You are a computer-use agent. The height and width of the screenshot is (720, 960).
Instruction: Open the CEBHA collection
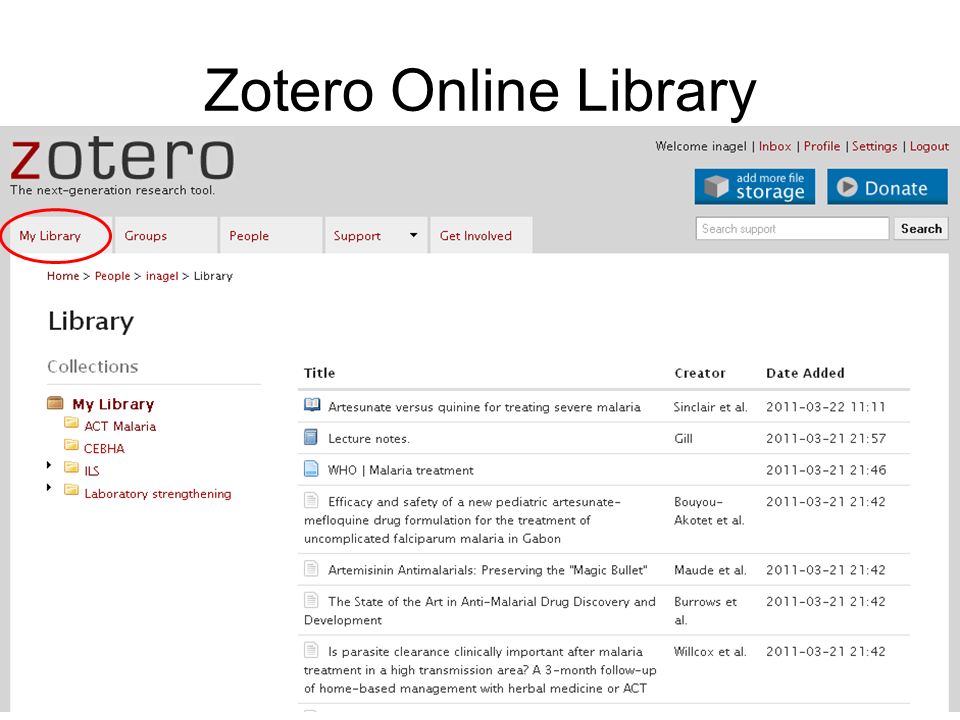coord(104,449)
